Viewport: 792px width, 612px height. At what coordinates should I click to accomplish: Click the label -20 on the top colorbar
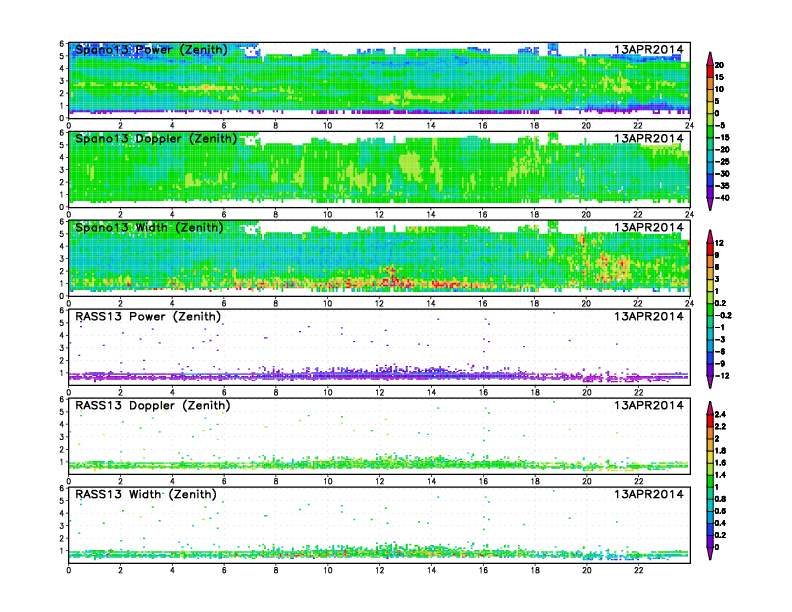tap(722, 150)
